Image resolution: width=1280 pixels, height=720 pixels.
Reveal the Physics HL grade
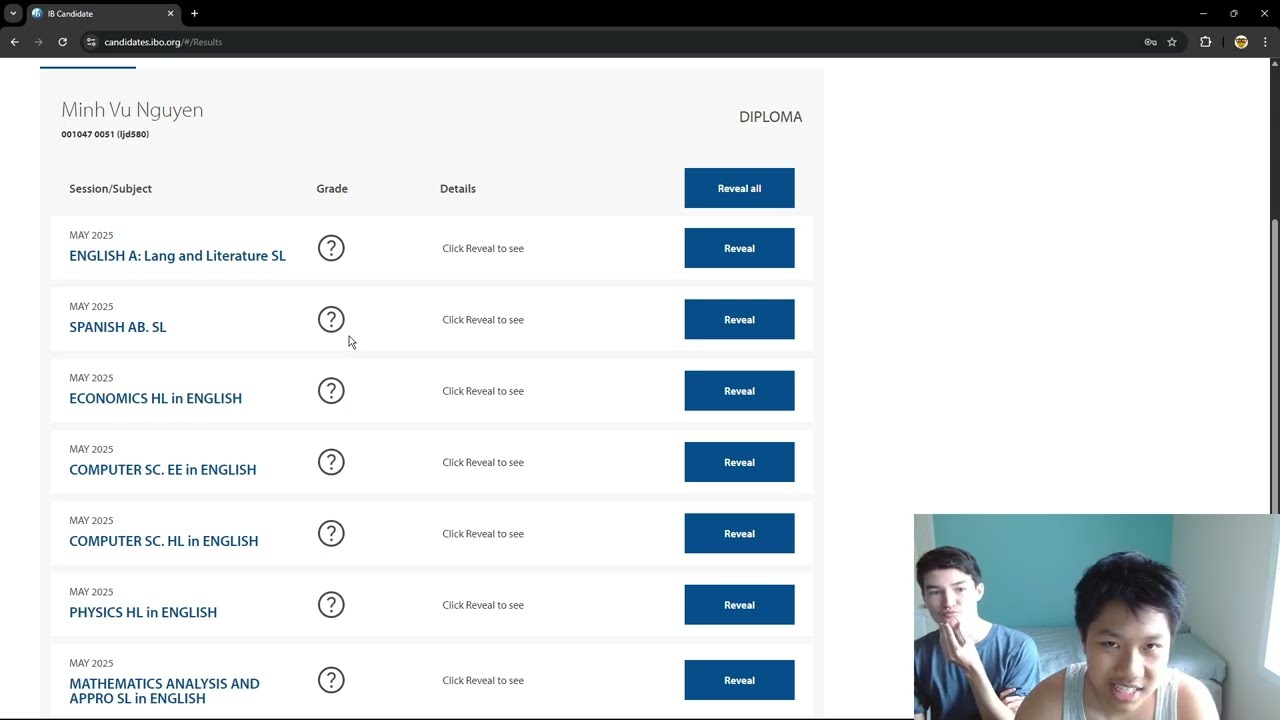click(739, 605)
